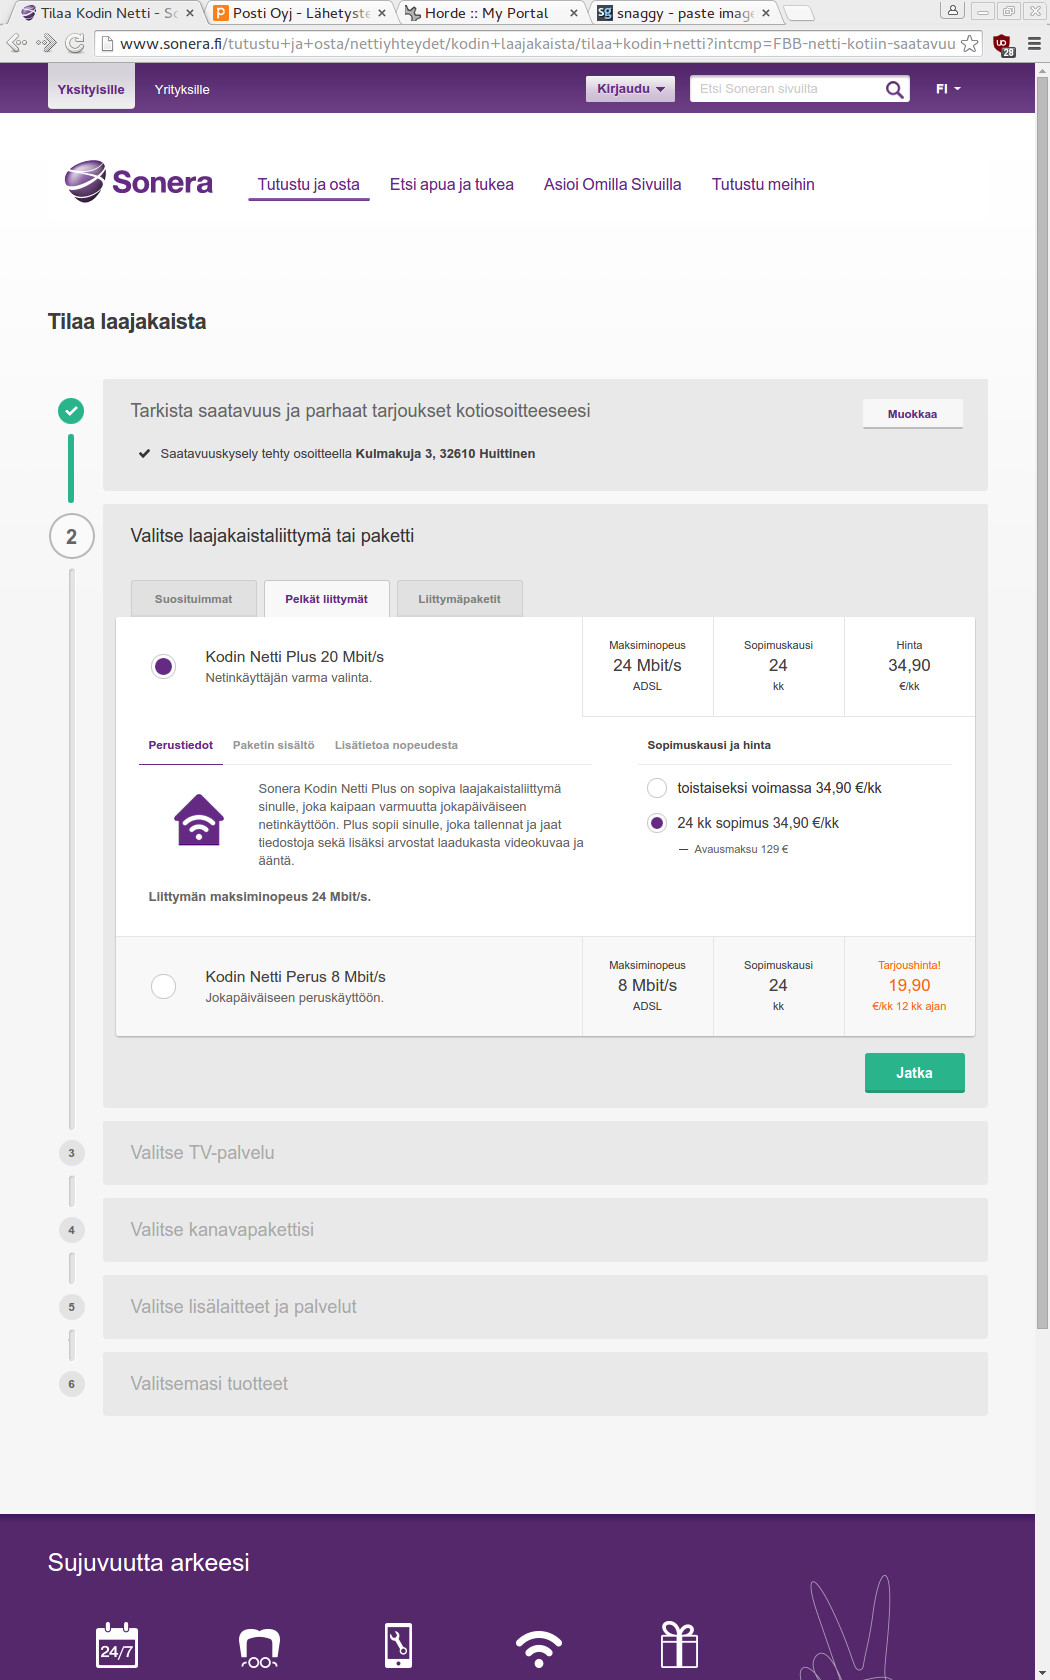Click the gift box icon
1050x1680 pixels.
click(679, 1645)
